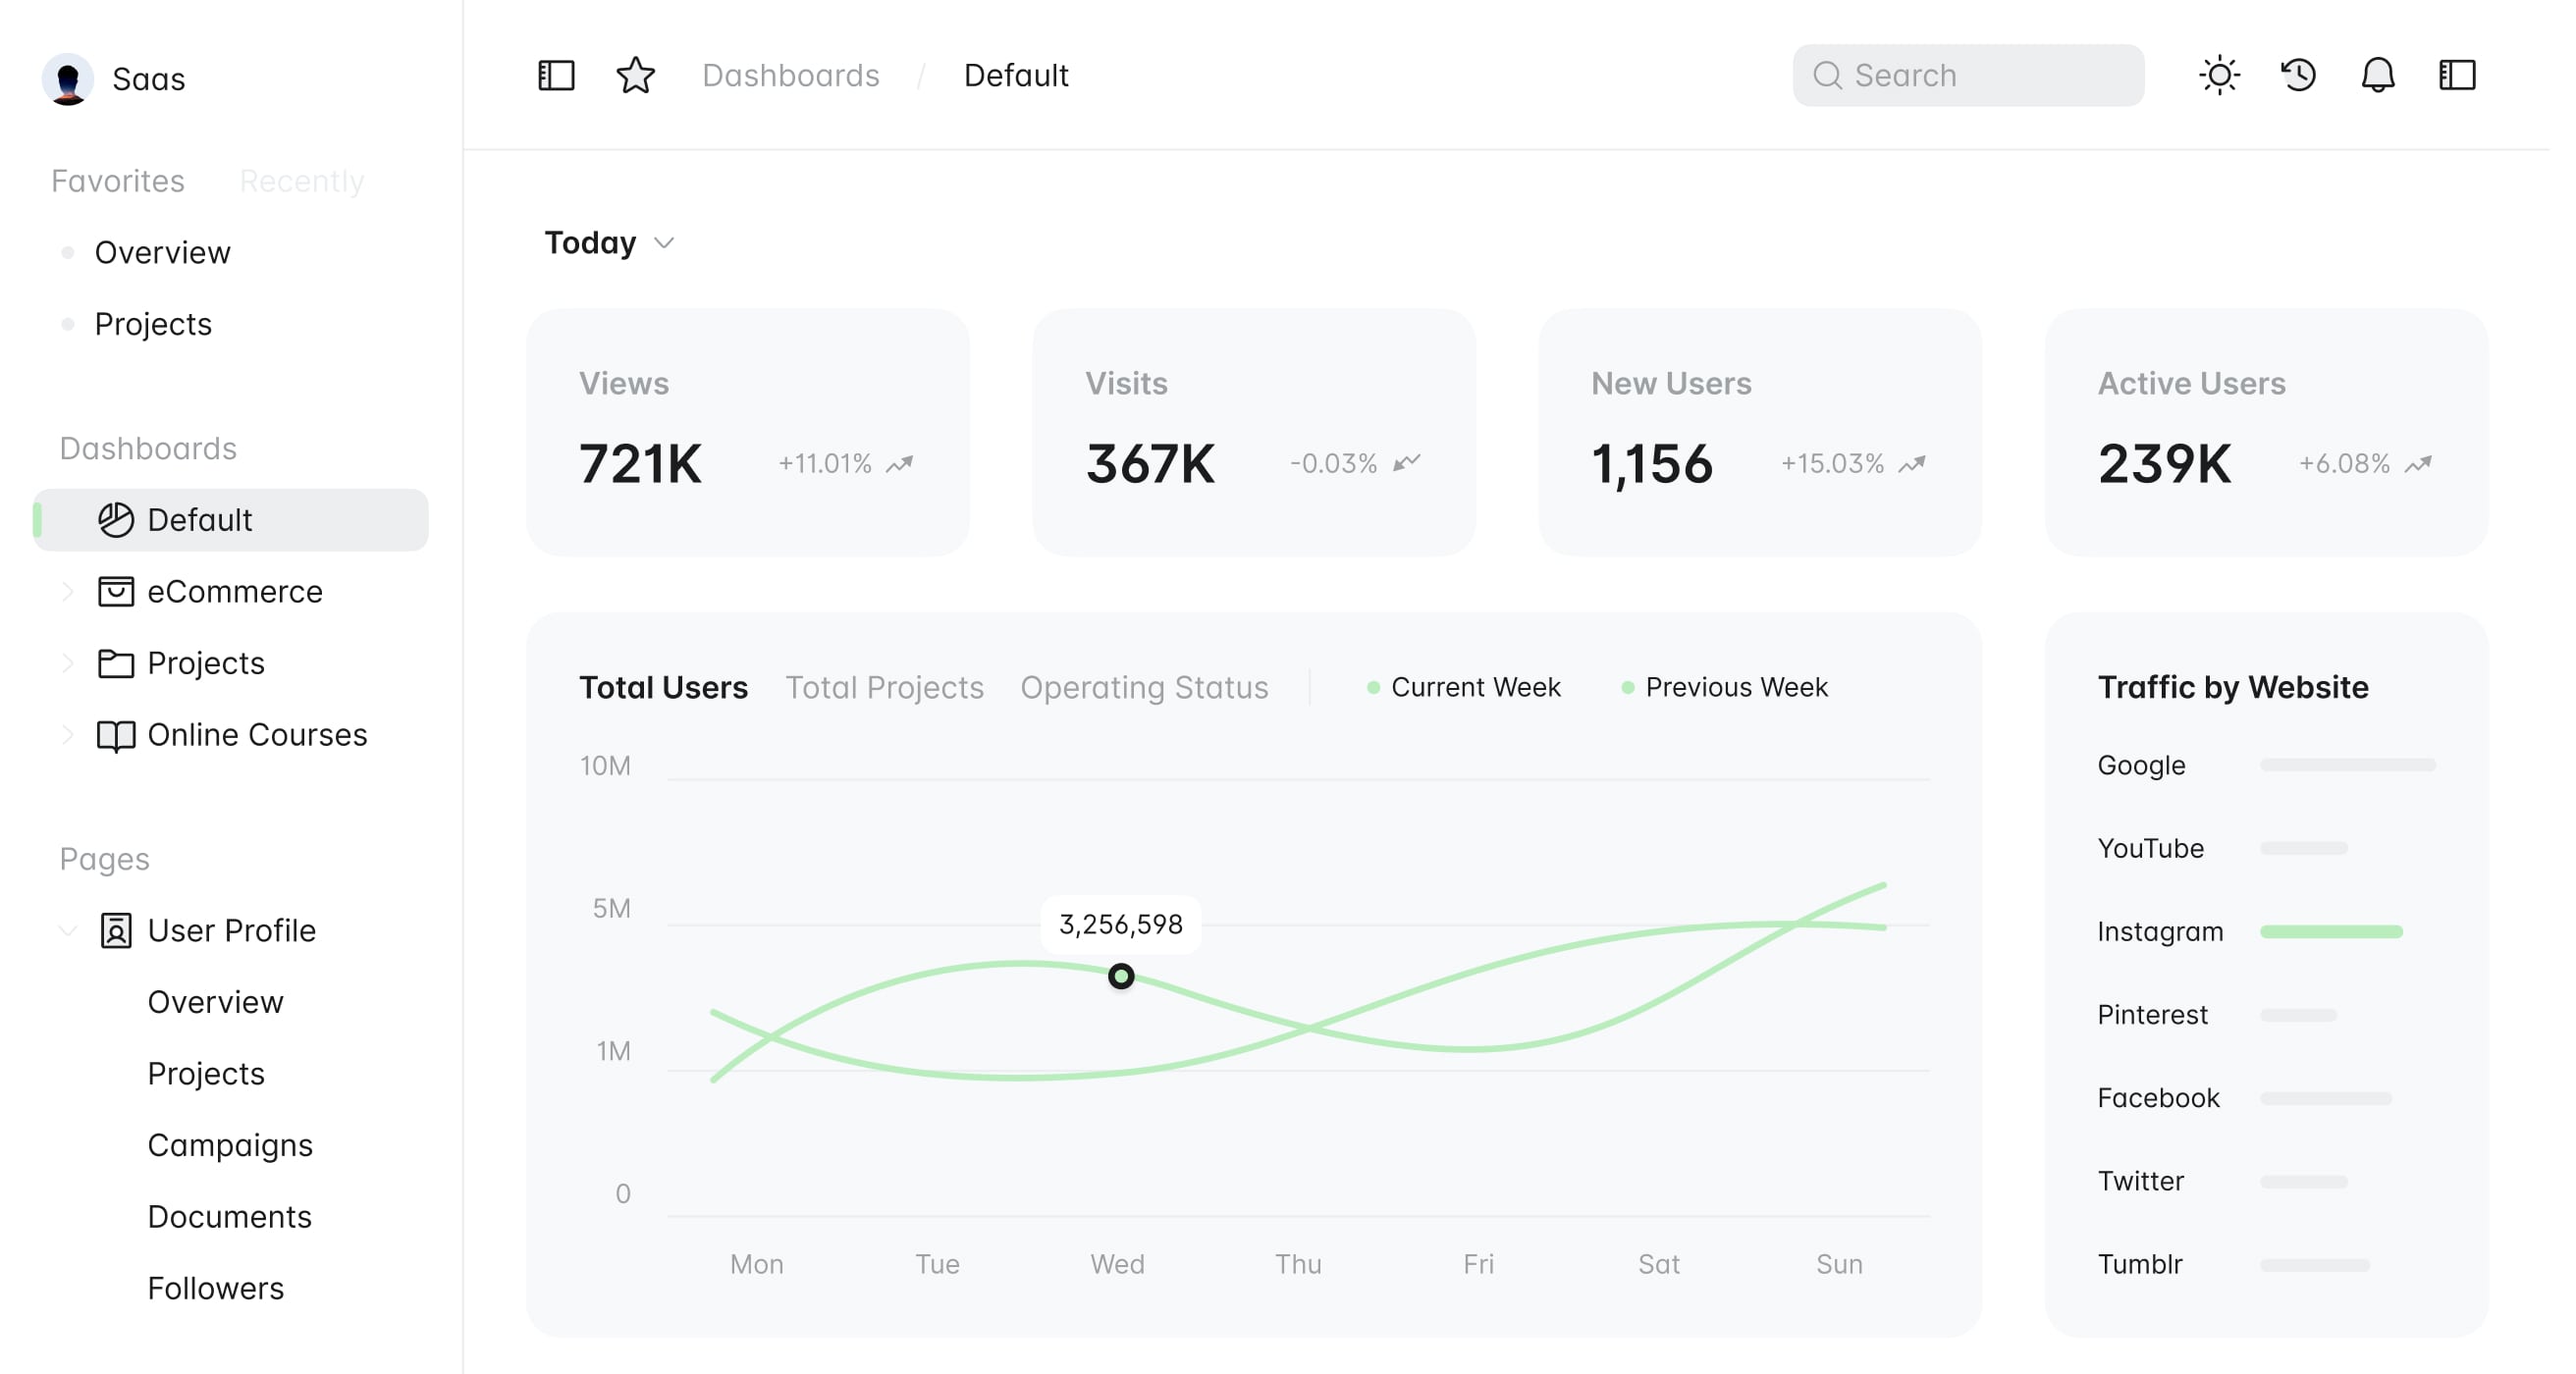Switch to the Recently tab
The height and width of the screenshot is (1374, 2576).
tap(301, 181)
